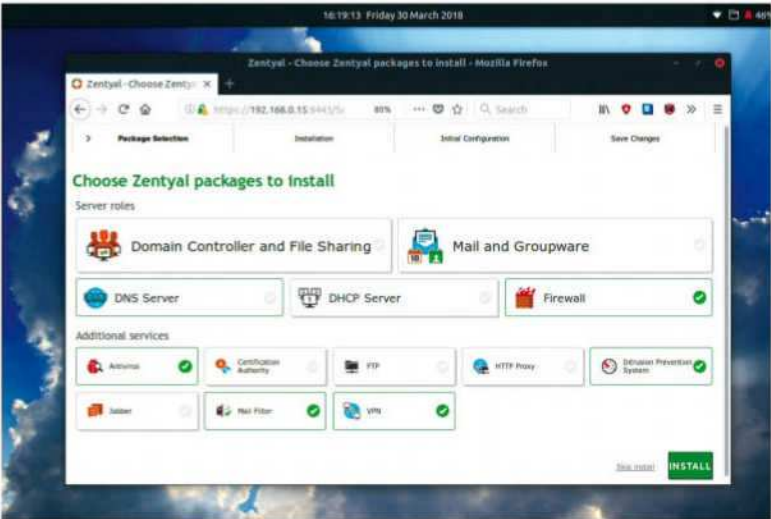Open the Library icon in toolbar
The width and height of the screenshot is (771, 519).
(x=604, y=109)
